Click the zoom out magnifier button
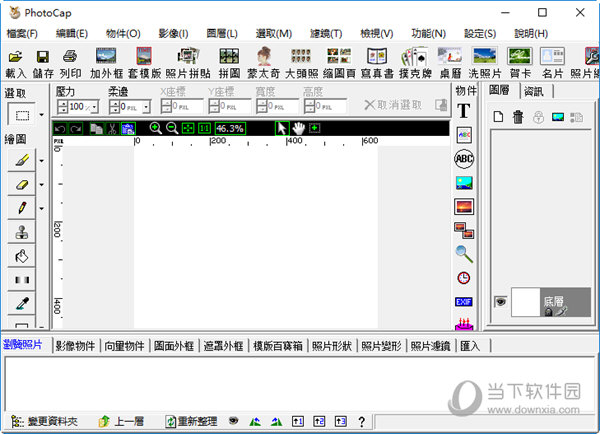Image resolution: width=600 pixels, height=434 pixels. pyautogui.click(x=172, y=128)
